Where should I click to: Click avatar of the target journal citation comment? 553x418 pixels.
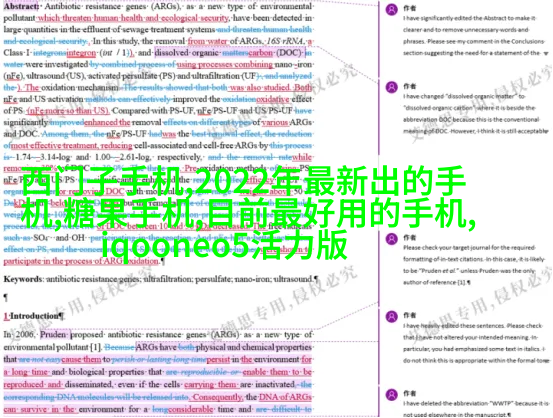coord(391,239)
